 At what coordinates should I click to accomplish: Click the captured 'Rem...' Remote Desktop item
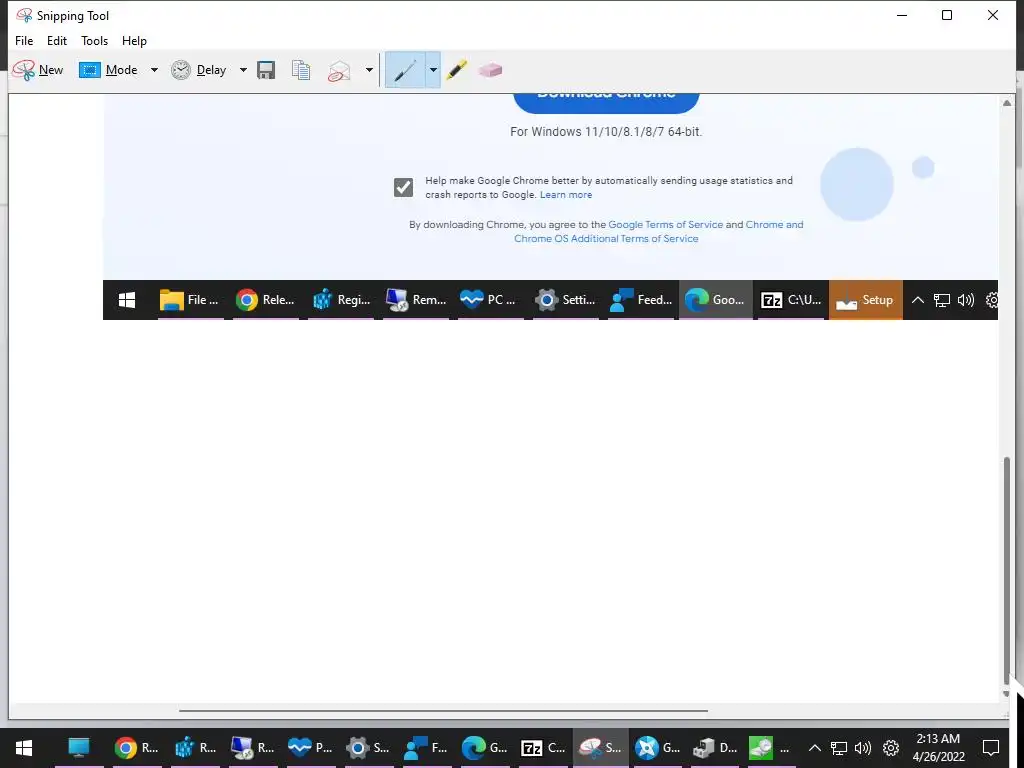pos(416,300)
